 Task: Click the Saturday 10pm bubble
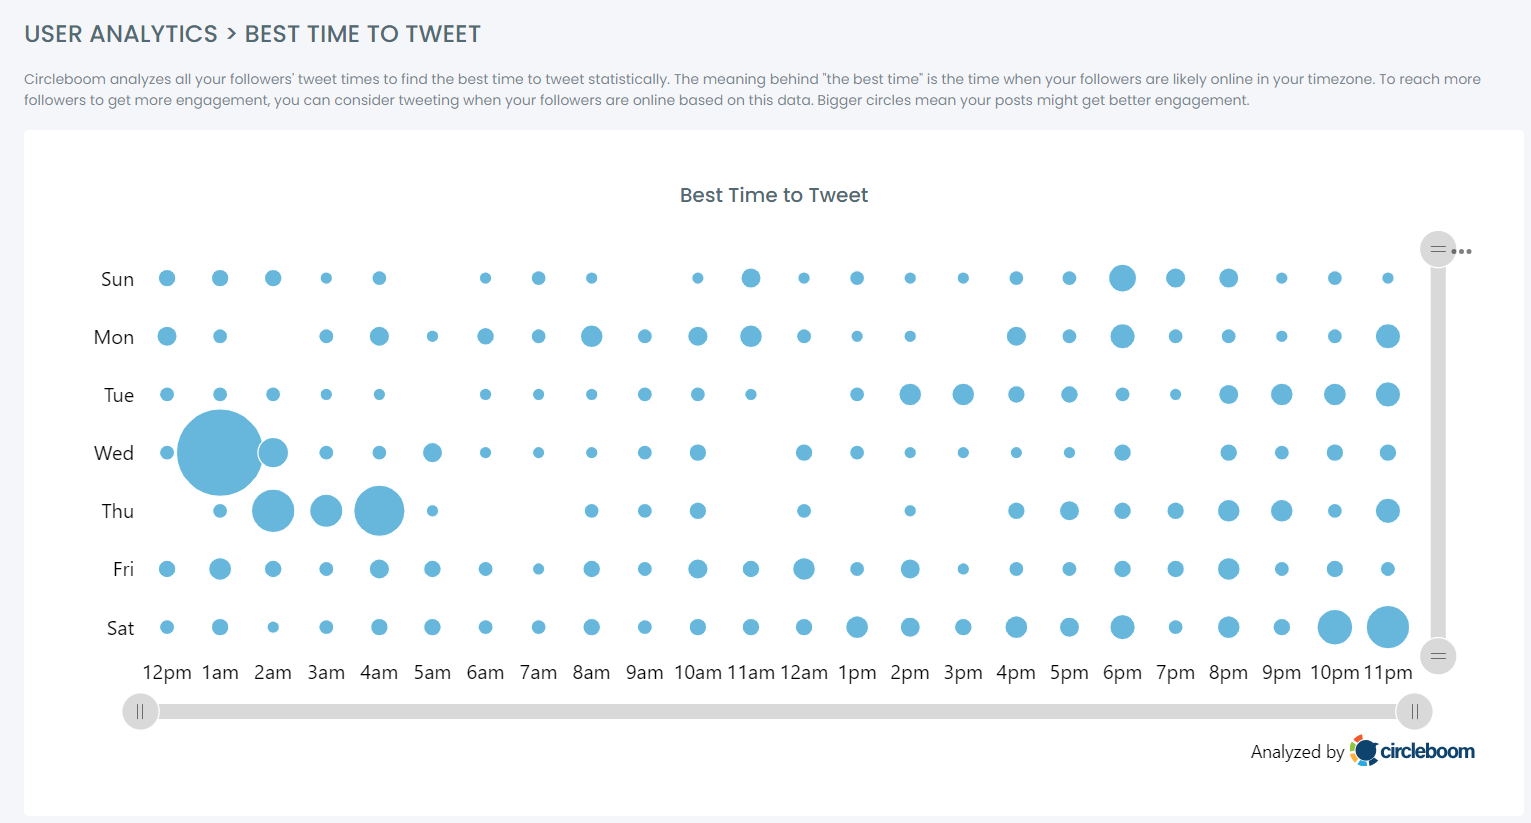point(1334,628)
